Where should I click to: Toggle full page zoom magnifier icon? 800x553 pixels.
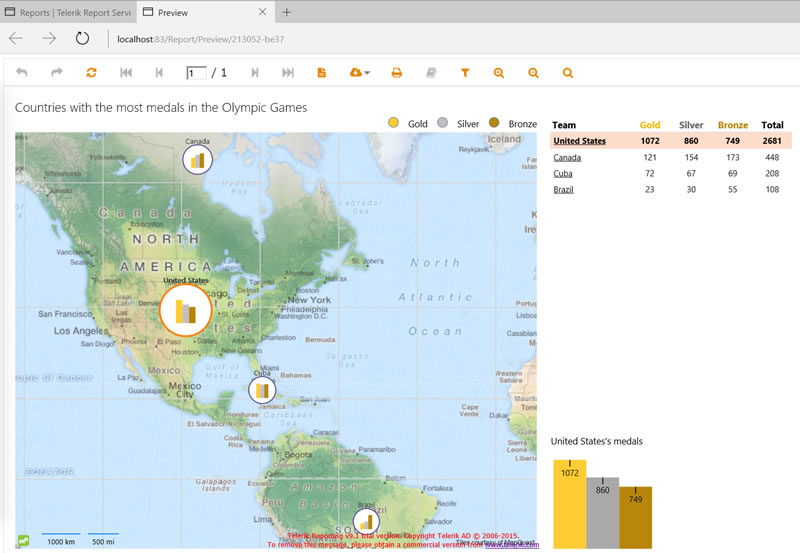567,73
